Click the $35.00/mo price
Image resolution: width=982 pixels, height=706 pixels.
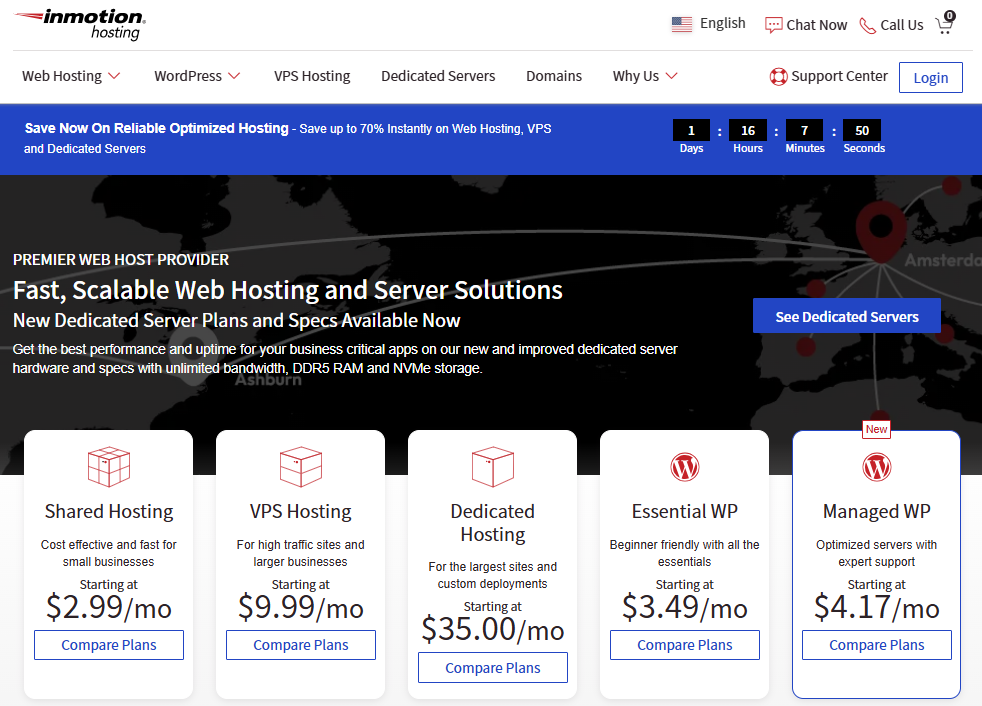pyautogui.click(x=493, y=630)
